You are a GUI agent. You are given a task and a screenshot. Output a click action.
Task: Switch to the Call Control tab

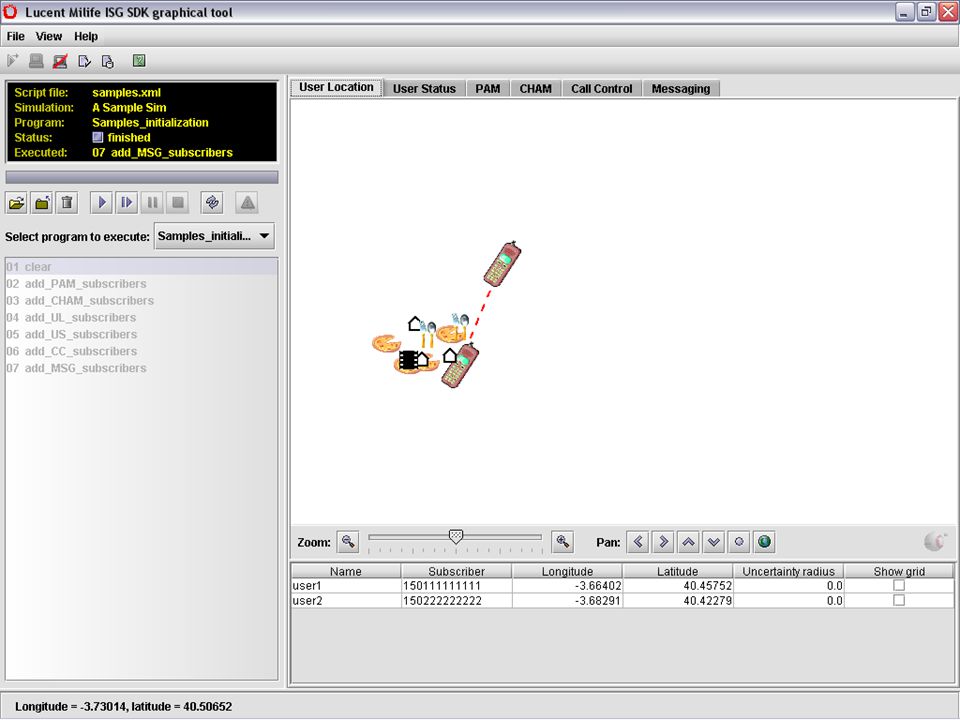[x=602, y=89]
